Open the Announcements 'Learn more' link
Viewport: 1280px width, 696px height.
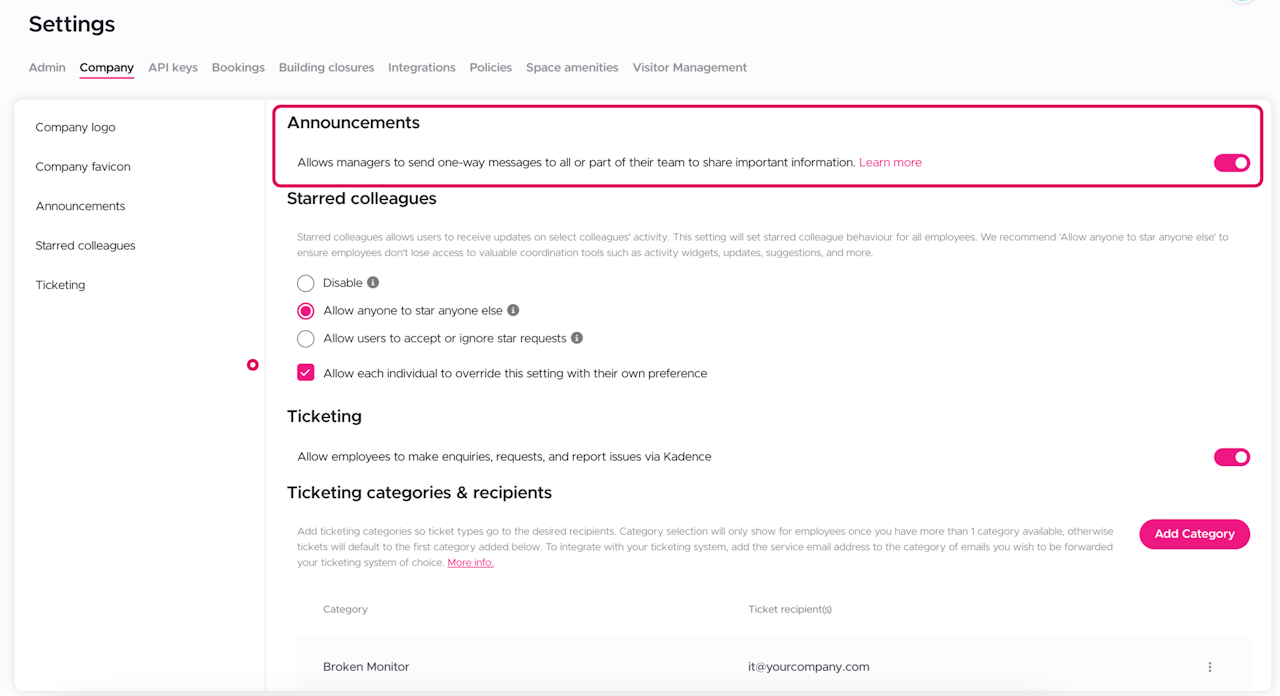[890, 163]
